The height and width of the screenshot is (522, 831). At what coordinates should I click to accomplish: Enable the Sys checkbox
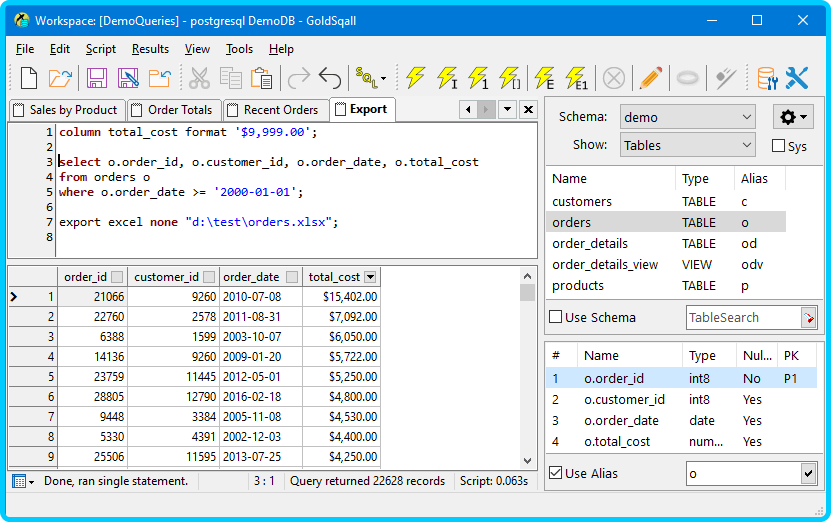point(779,146)
